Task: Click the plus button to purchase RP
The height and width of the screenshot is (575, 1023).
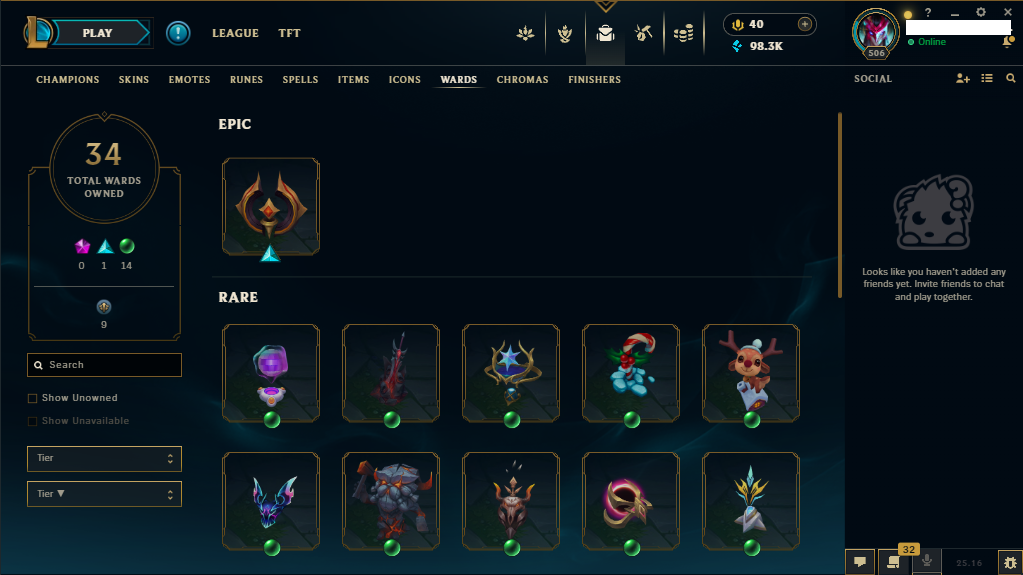Action: 804,24
